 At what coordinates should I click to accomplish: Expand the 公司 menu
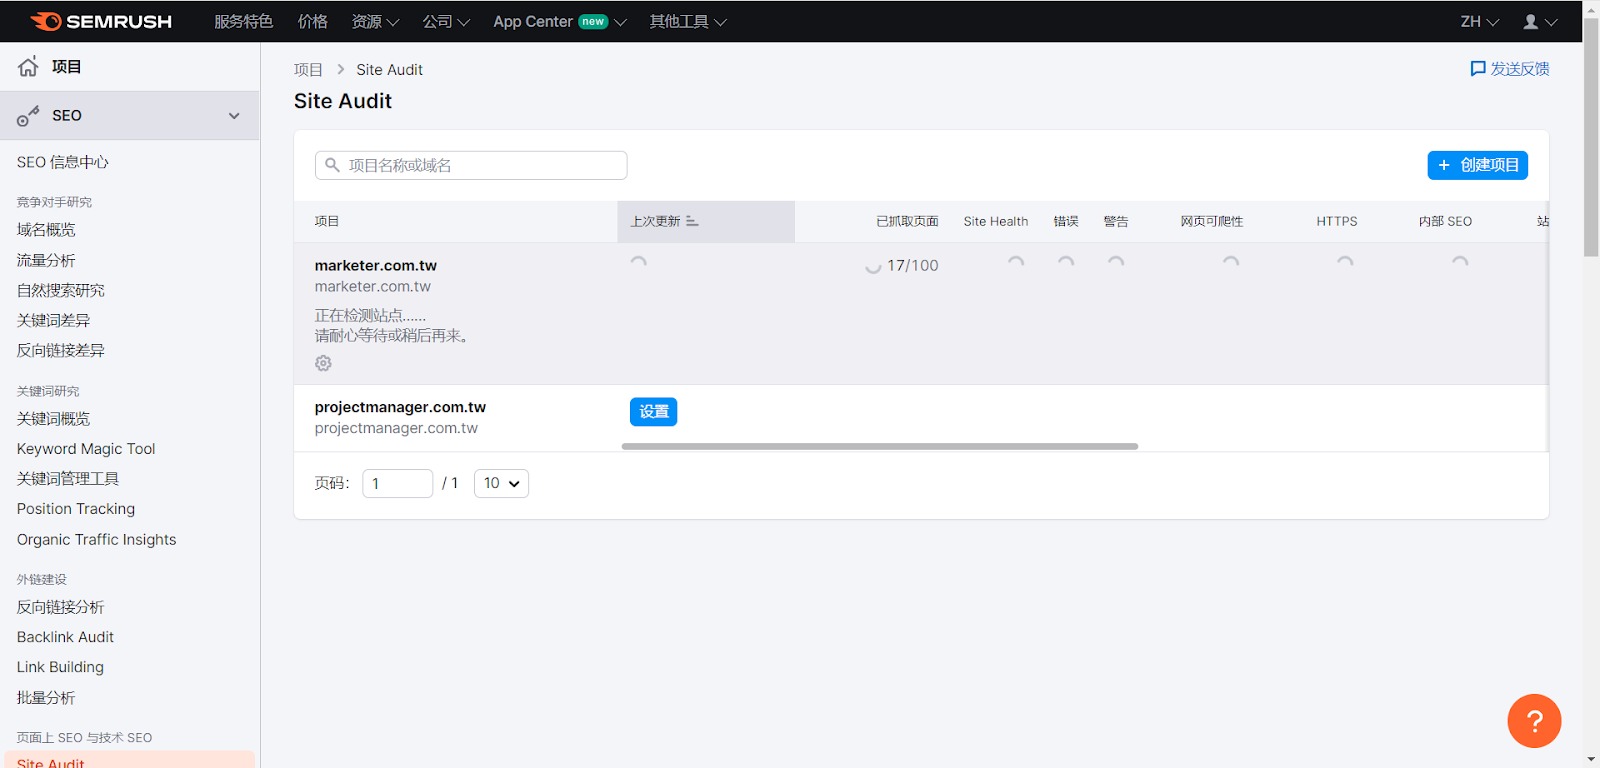tap(446, 21)
